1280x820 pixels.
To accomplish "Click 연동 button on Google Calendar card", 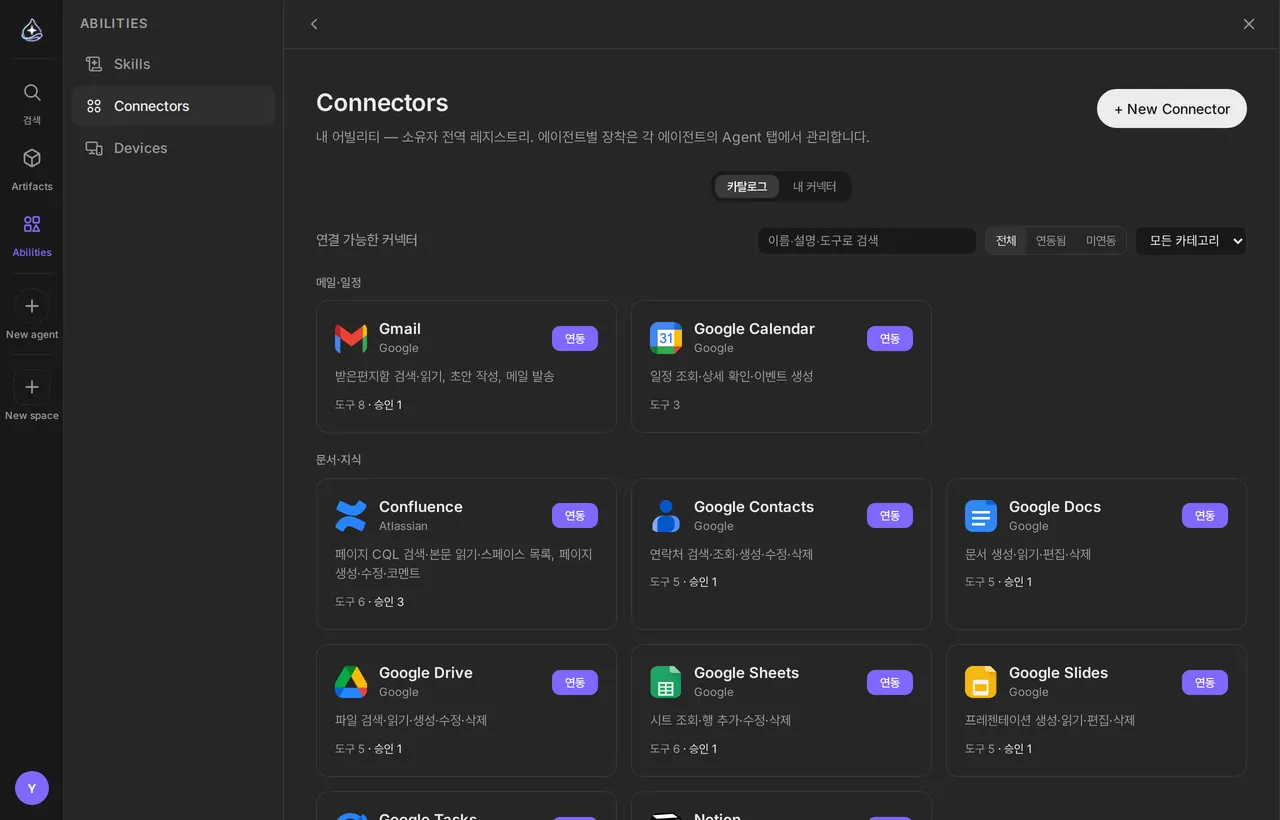I will 890,338.
